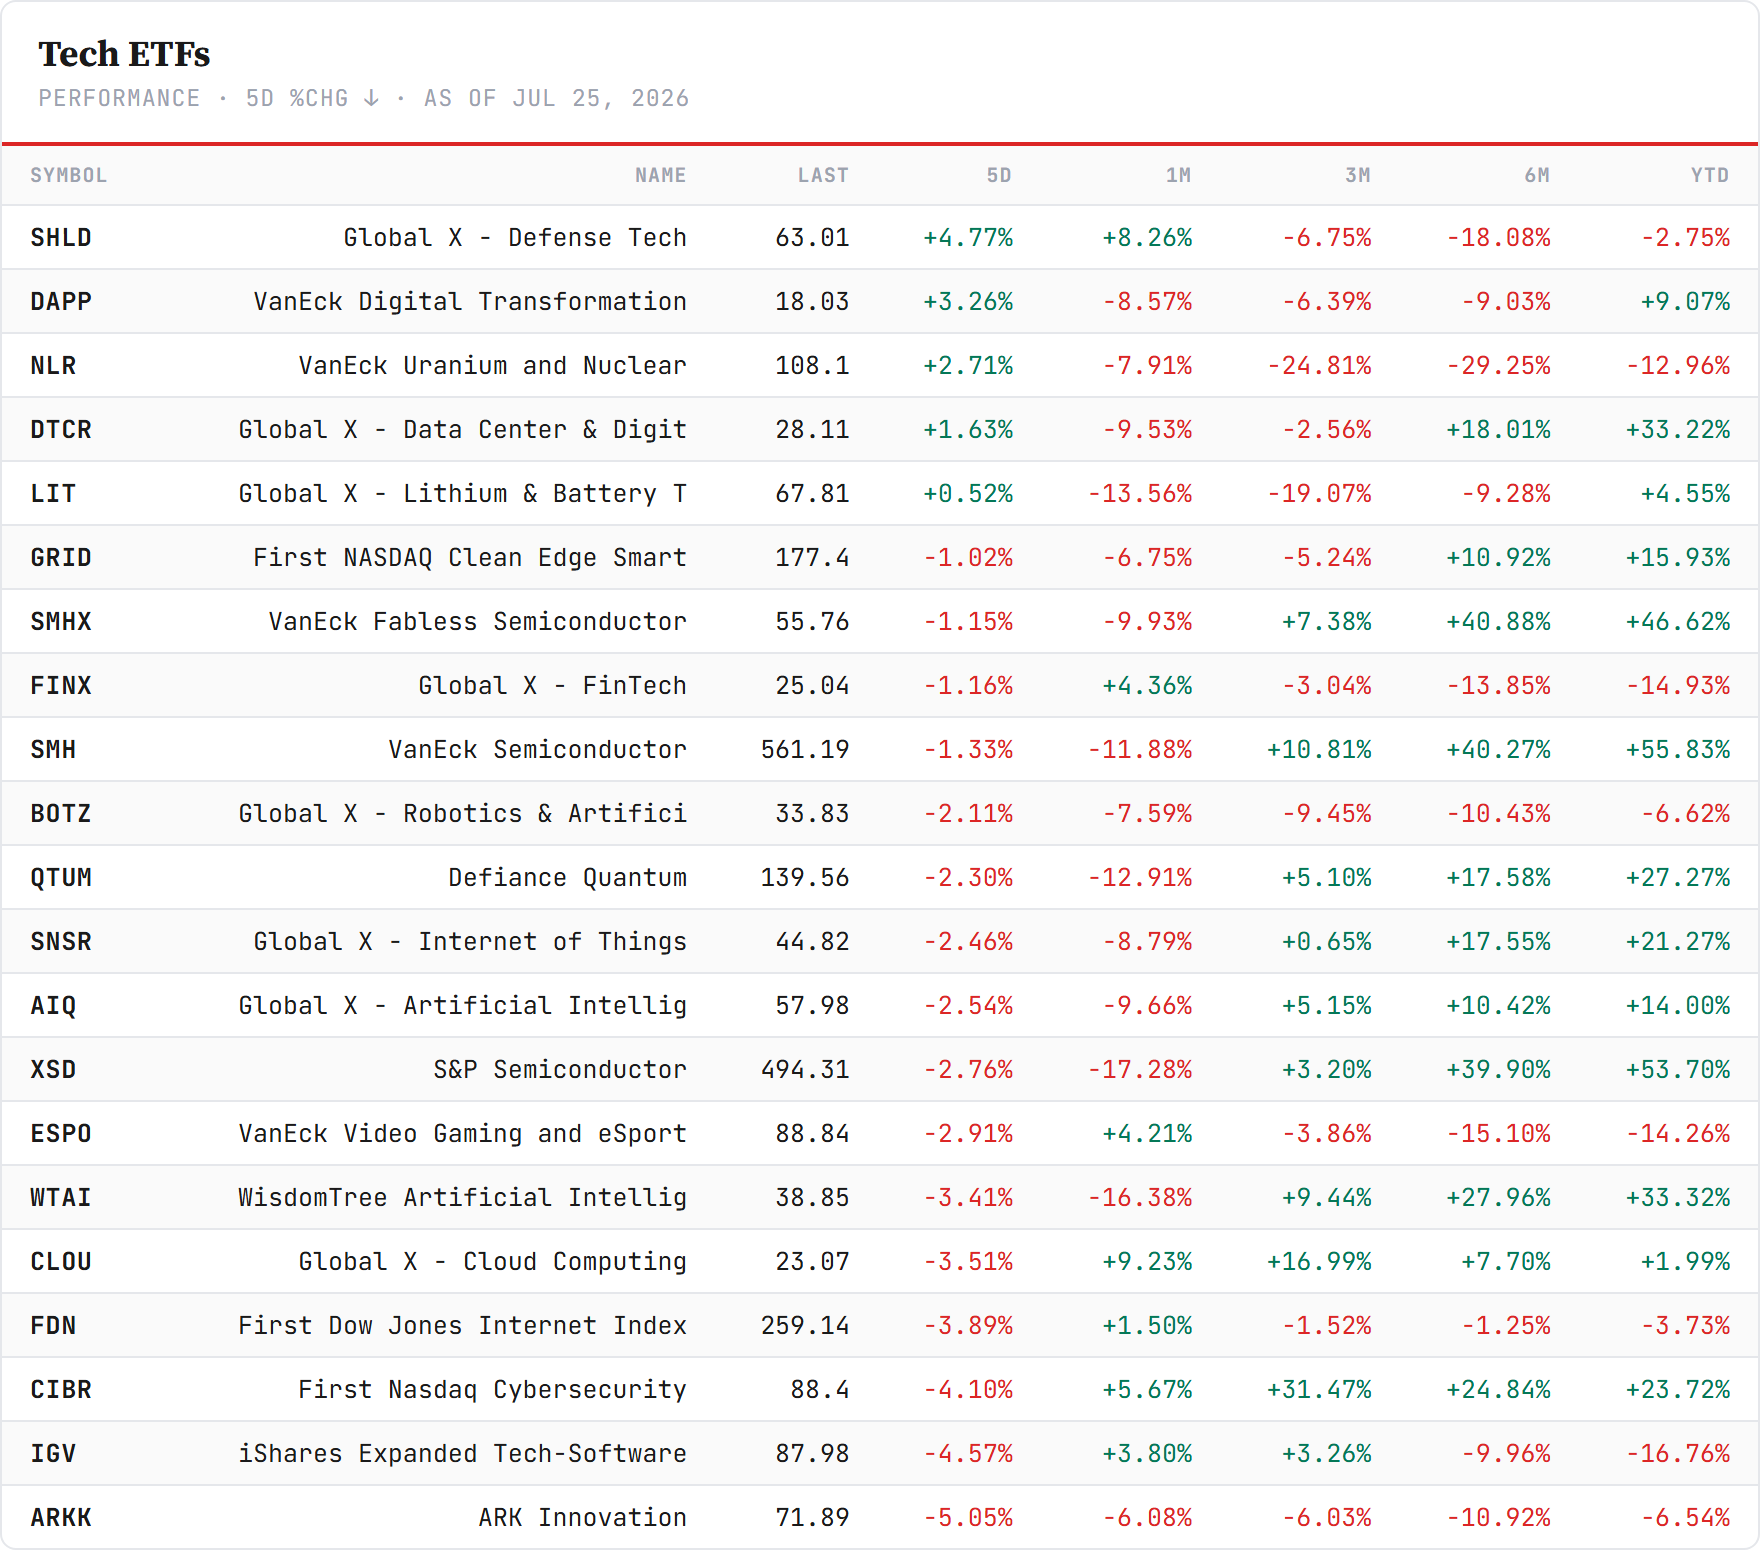Image resolution: width=1760 pixels, height=1552 pixels.
Task: Click CLOU 1M change +9.23%
Action: click(1147, 1262)
